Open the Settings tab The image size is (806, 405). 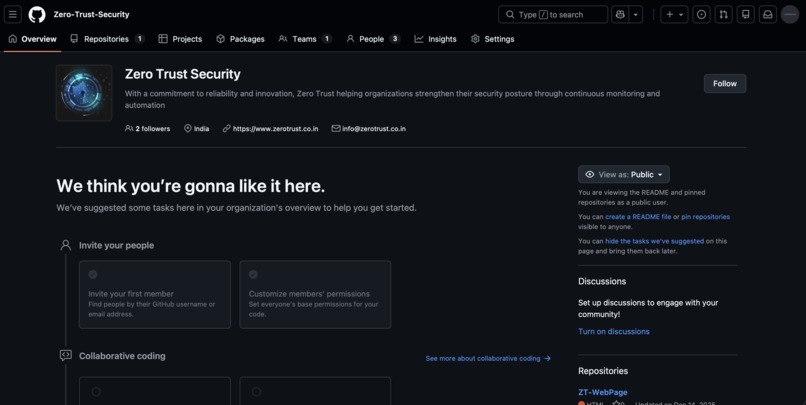click(x=492, y=39)
